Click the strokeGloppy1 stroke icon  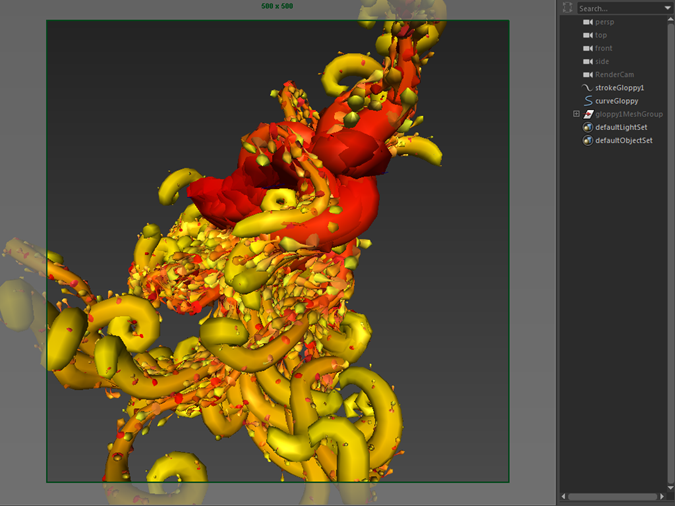pos(587,87)
